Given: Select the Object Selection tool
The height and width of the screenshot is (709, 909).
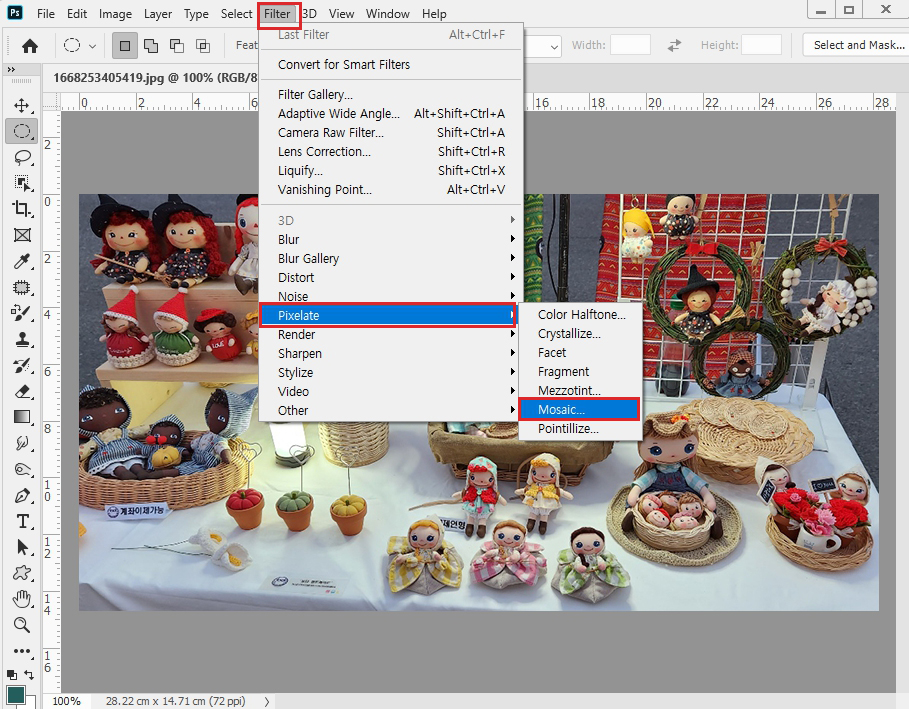Looking at the screenshot, I should tap(21, 183).
